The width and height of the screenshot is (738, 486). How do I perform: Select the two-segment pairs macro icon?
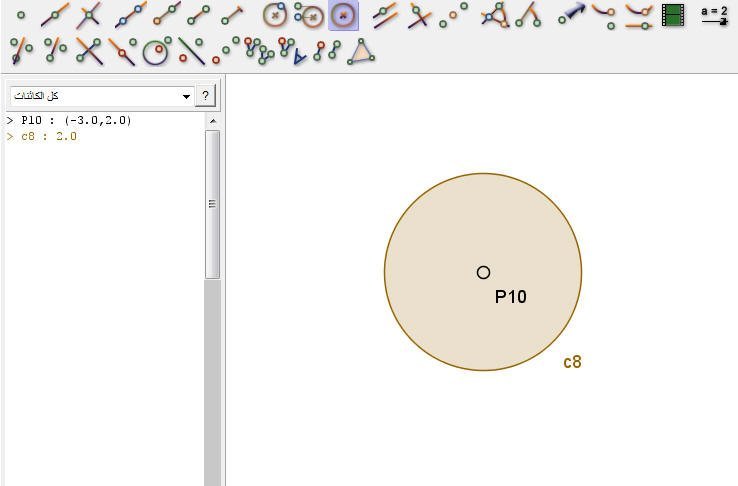pos(328,50)
